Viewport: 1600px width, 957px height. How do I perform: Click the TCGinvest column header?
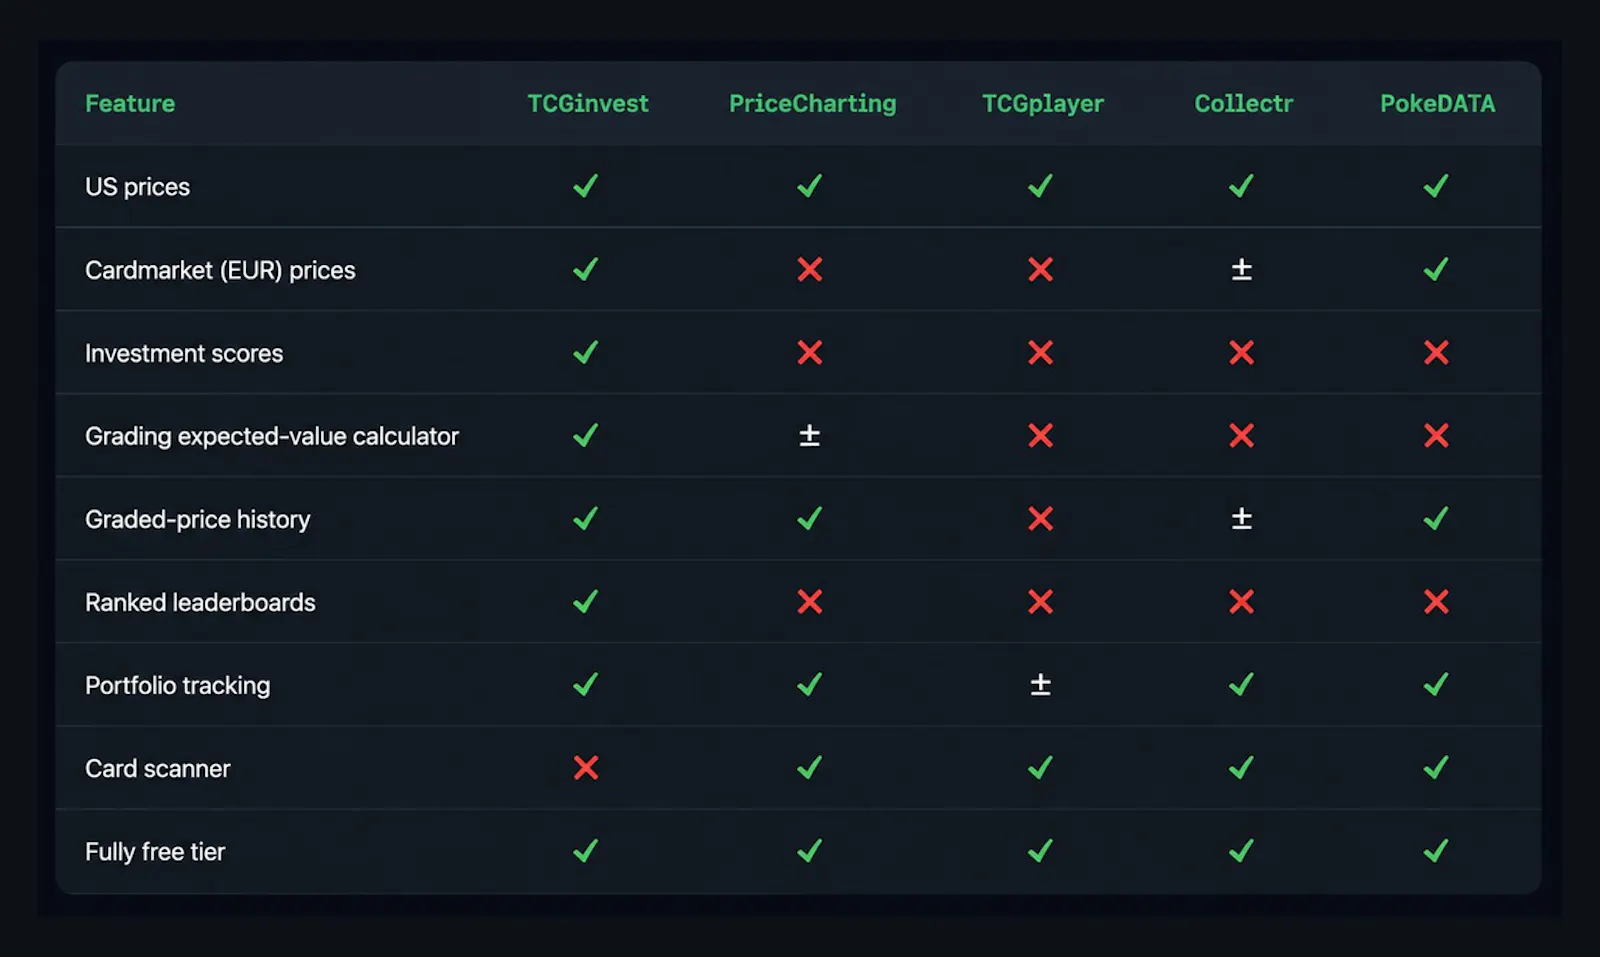click(588, 104)
